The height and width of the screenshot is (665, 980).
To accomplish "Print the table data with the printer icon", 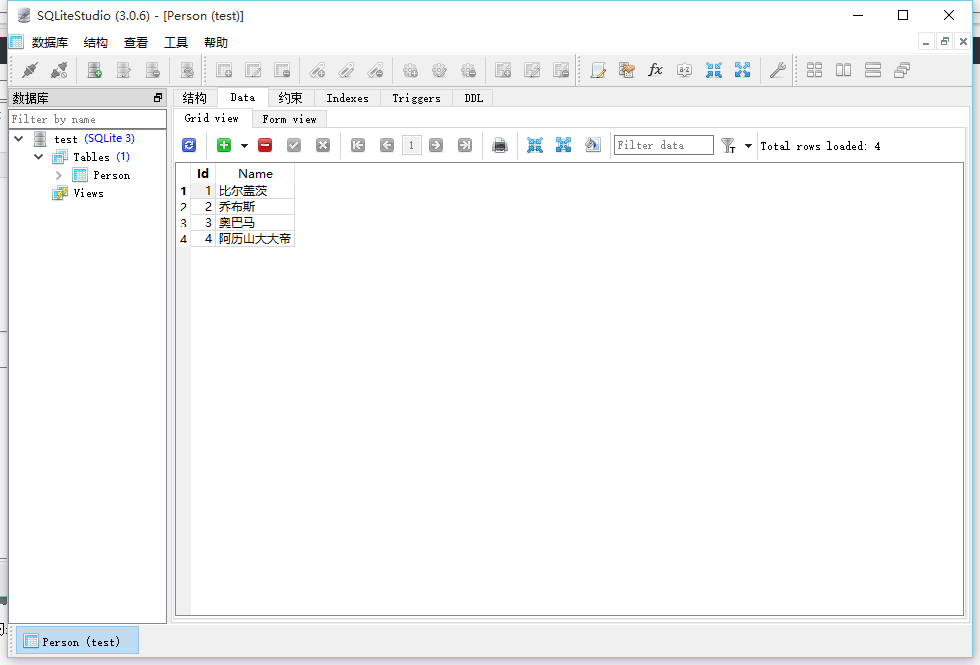I will tap(499, 146).
